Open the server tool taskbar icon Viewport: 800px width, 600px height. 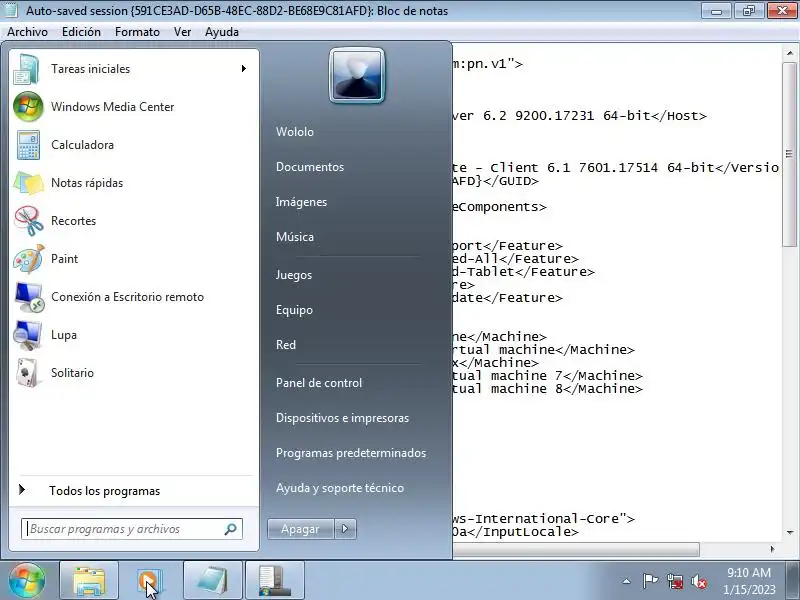[x=274, y=581]
